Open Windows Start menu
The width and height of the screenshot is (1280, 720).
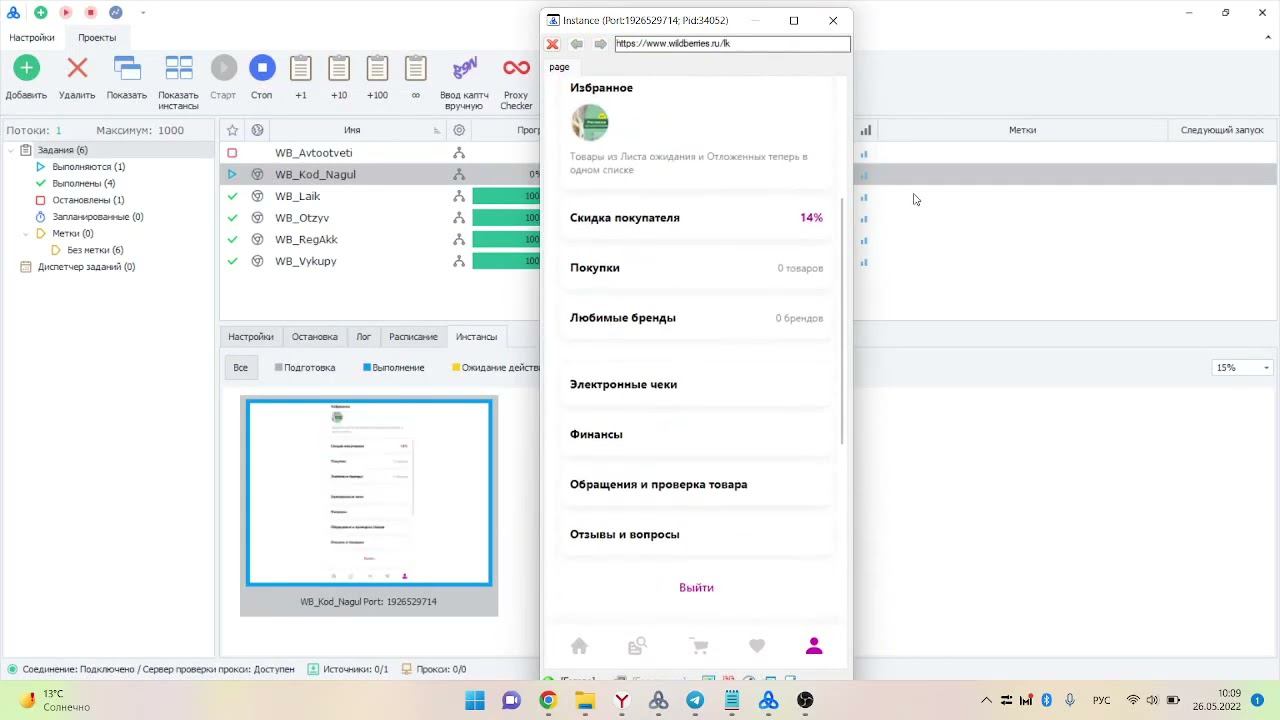pyautogui.click(x=475, y=701)
